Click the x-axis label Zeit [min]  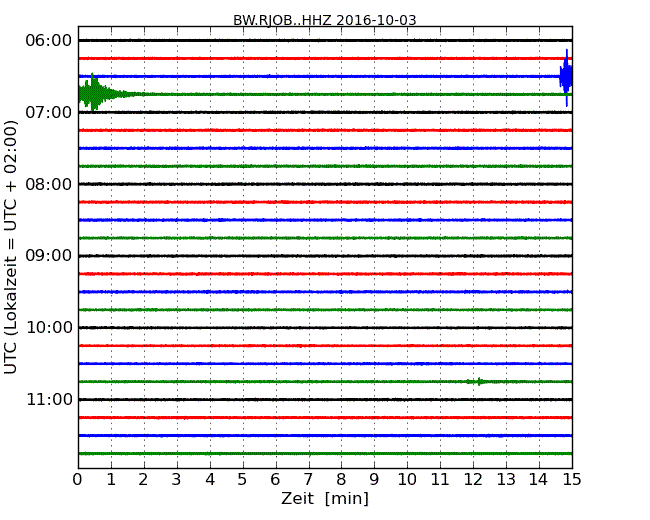[x=325, y=498]
